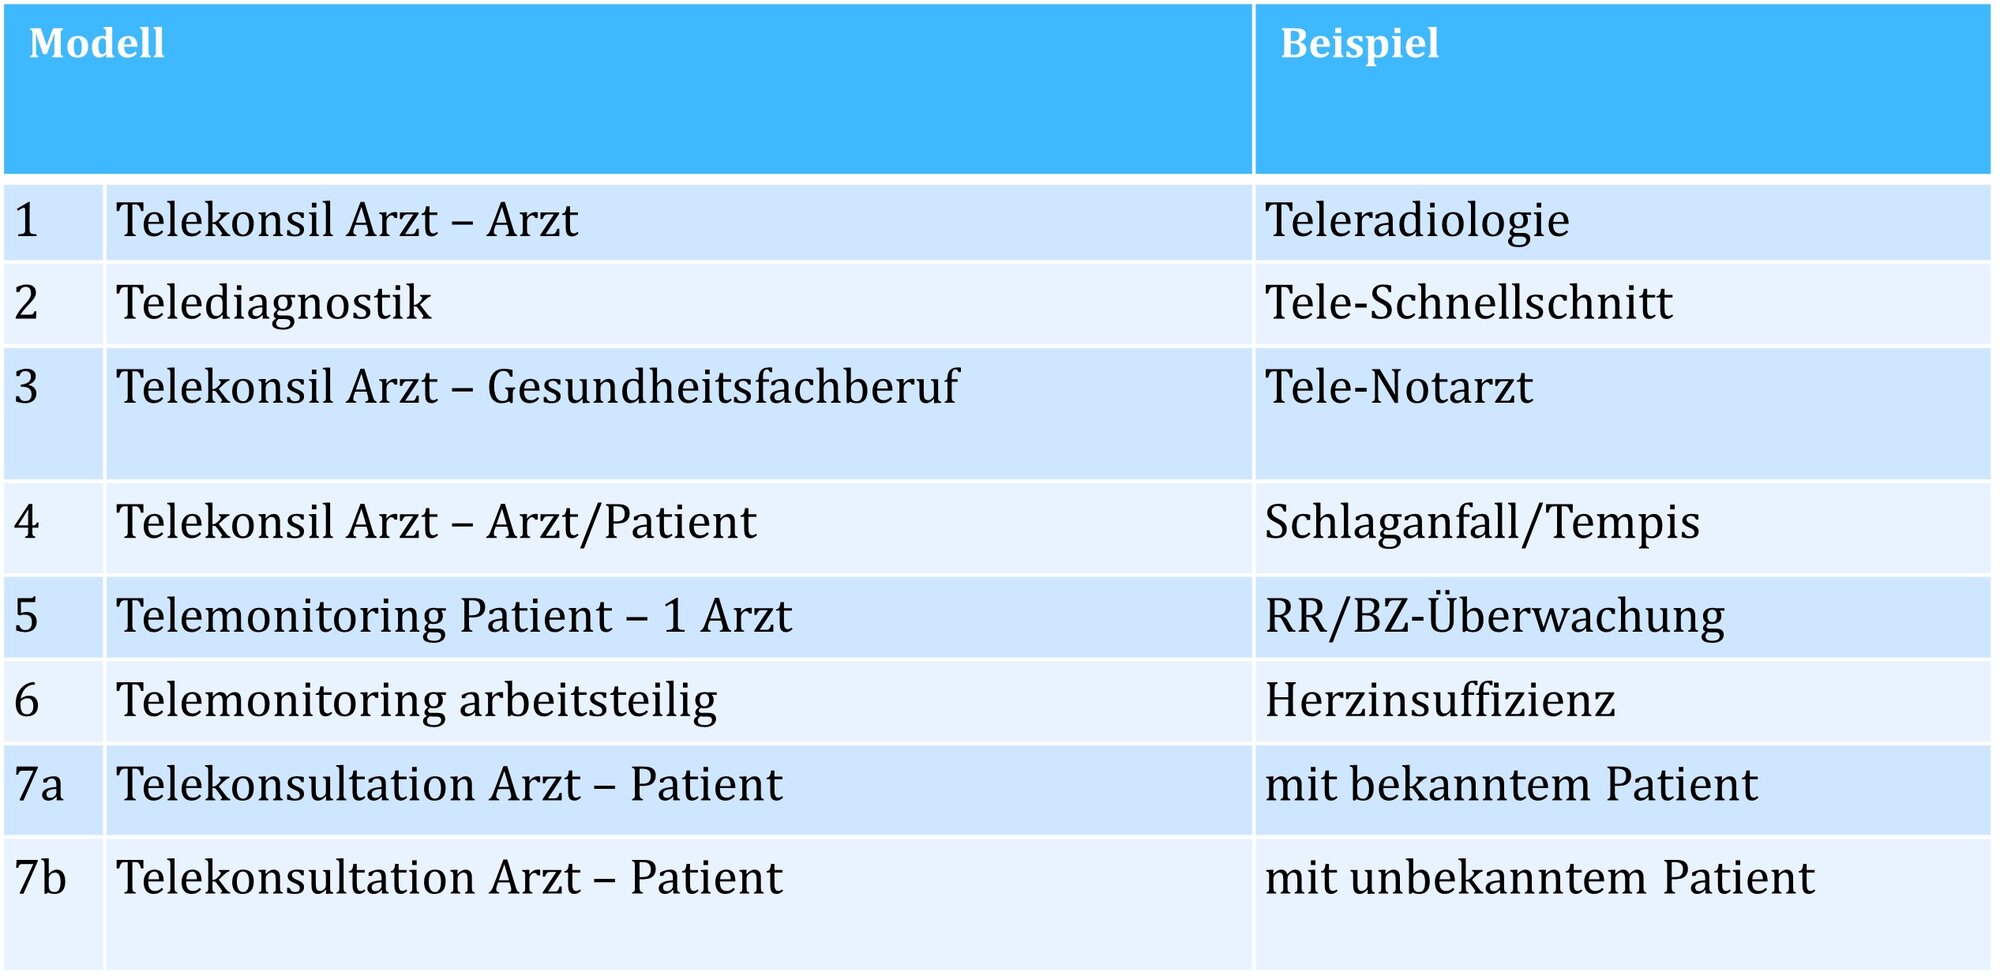Select the Telediagnostik cell
Screen dimensions: 2000x976
click(x=274, y=304)
